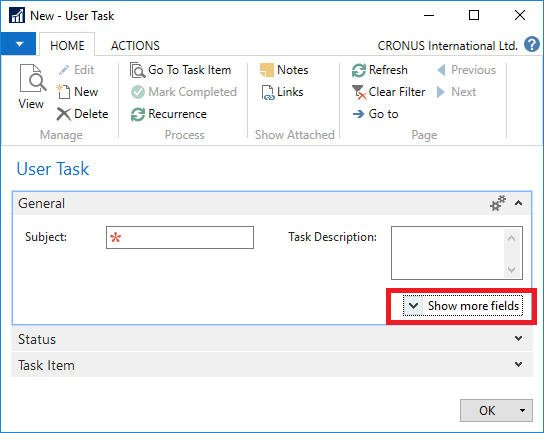The image size is (544, 433).
Task: Show attached Links
Action: click(282, 92)
